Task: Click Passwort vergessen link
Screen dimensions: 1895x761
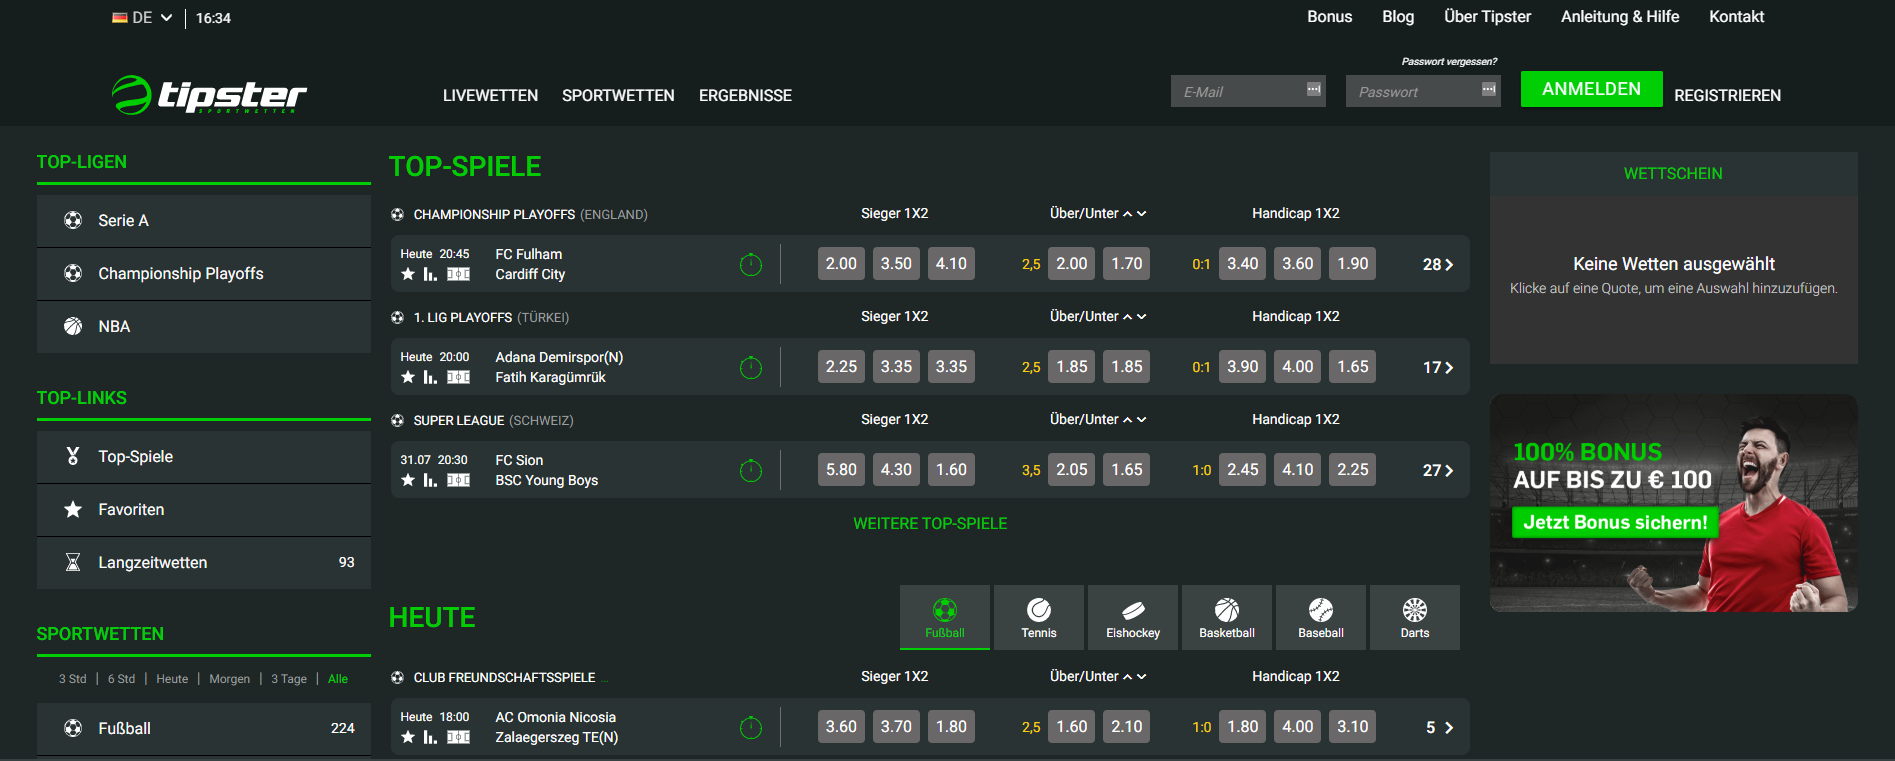Action: (x=1449, y=62)
